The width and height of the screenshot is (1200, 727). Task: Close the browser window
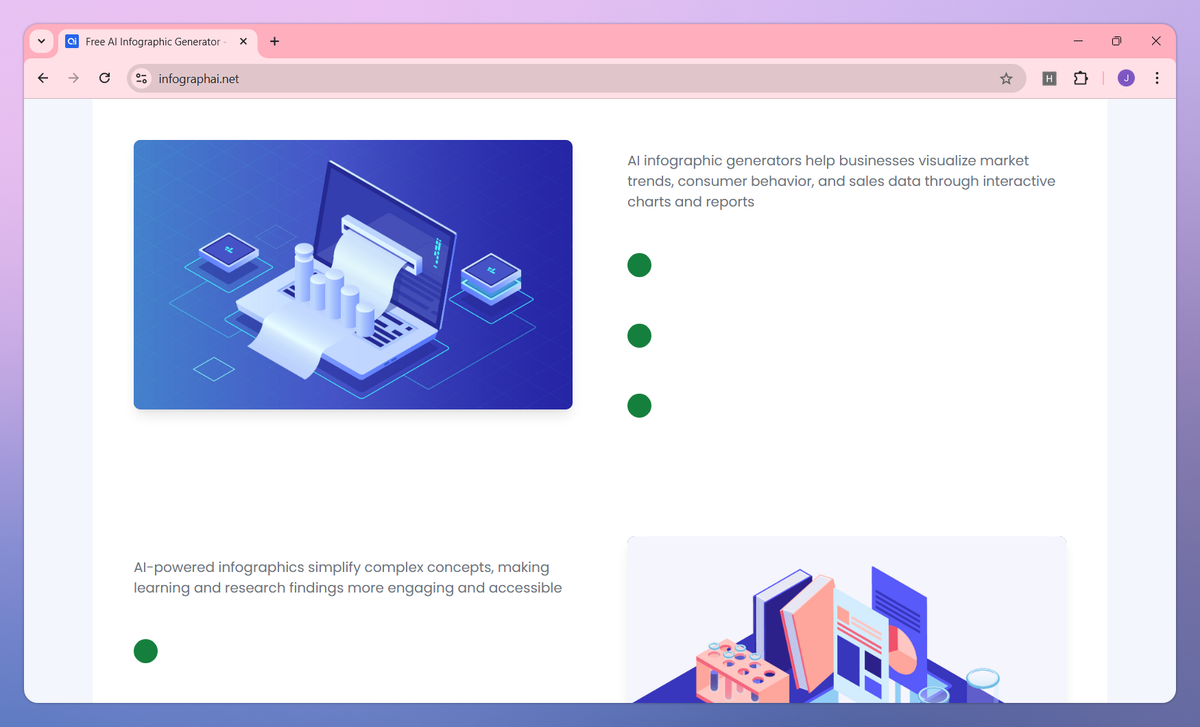[x=1156, y=41]
